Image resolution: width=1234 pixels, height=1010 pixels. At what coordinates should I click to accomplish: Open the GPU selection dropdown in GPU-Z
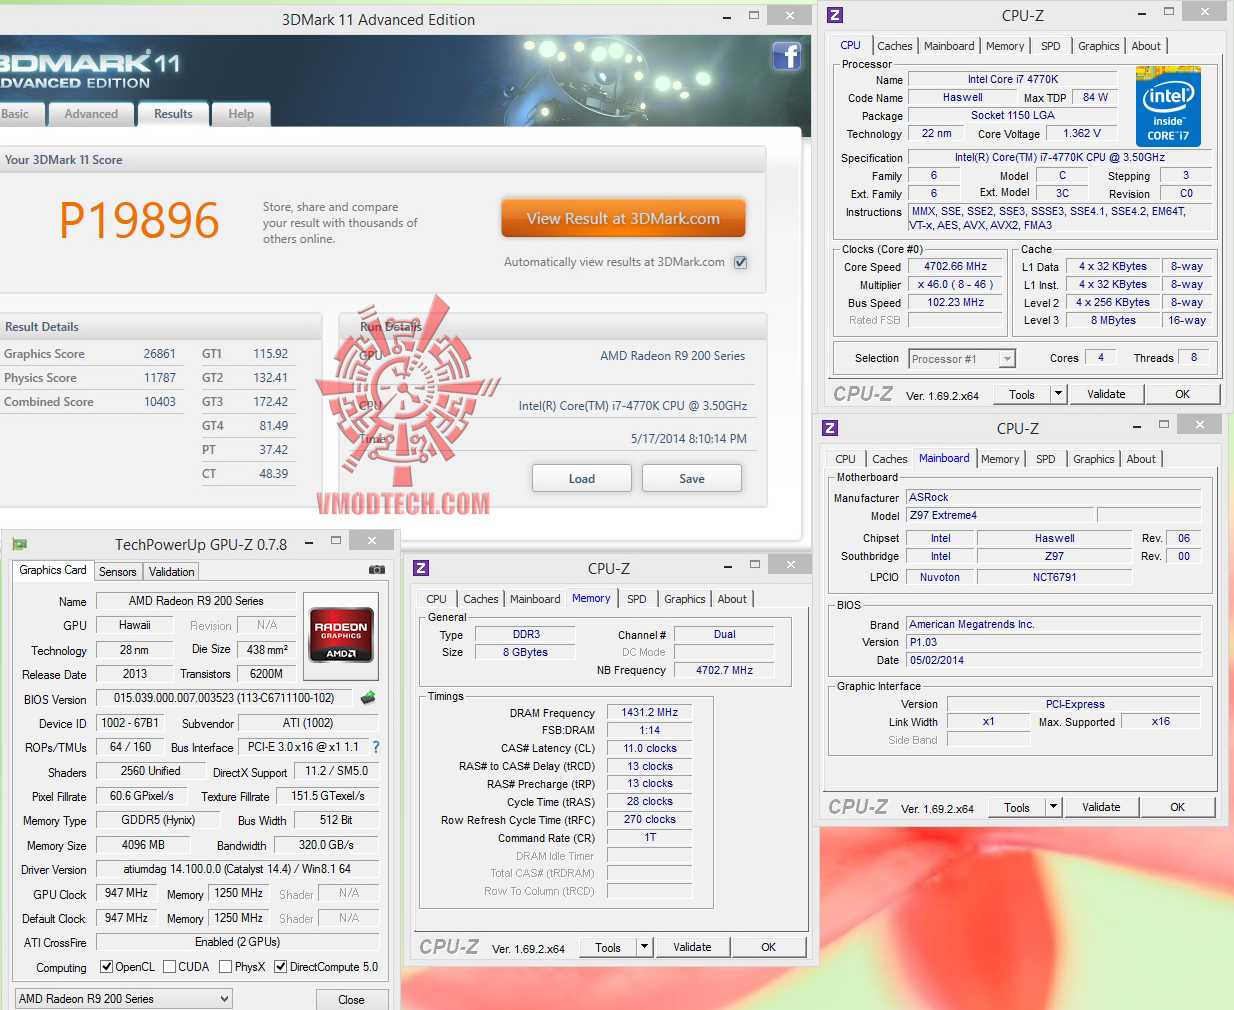tap(124, 998)
